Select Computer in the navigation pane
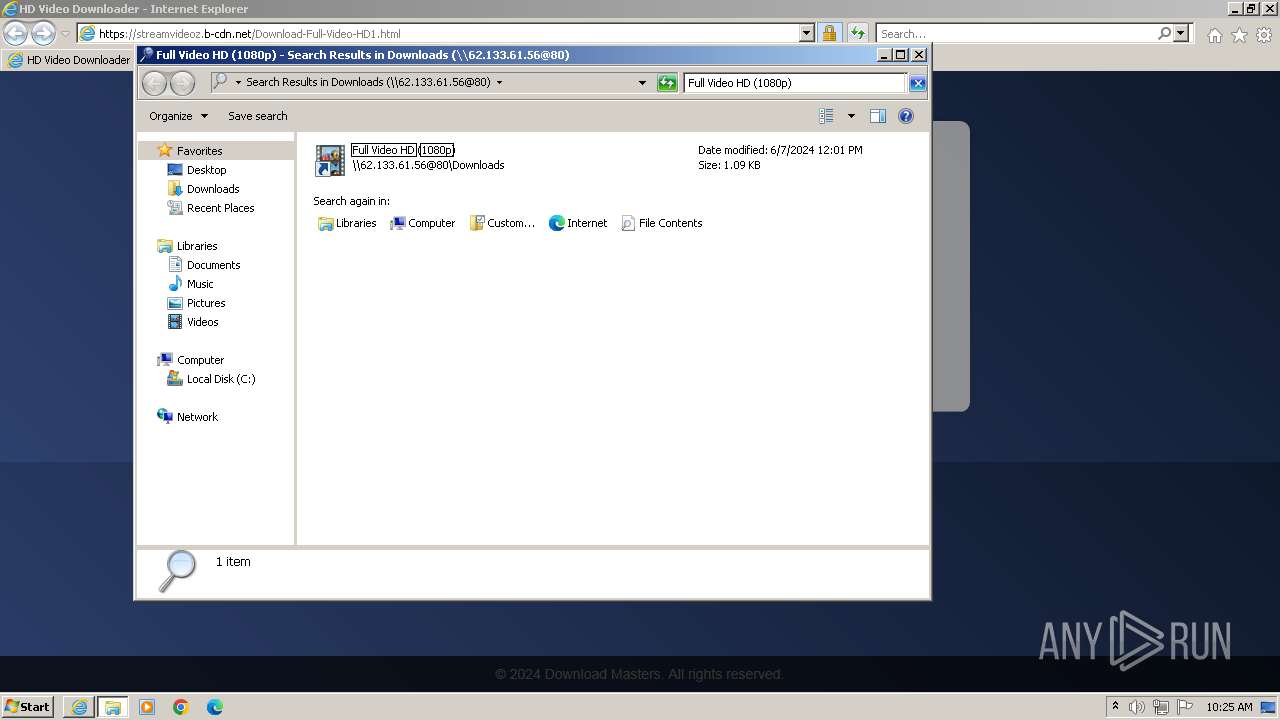The height and width of the screenshot is (720, 1280). (200, 360)
